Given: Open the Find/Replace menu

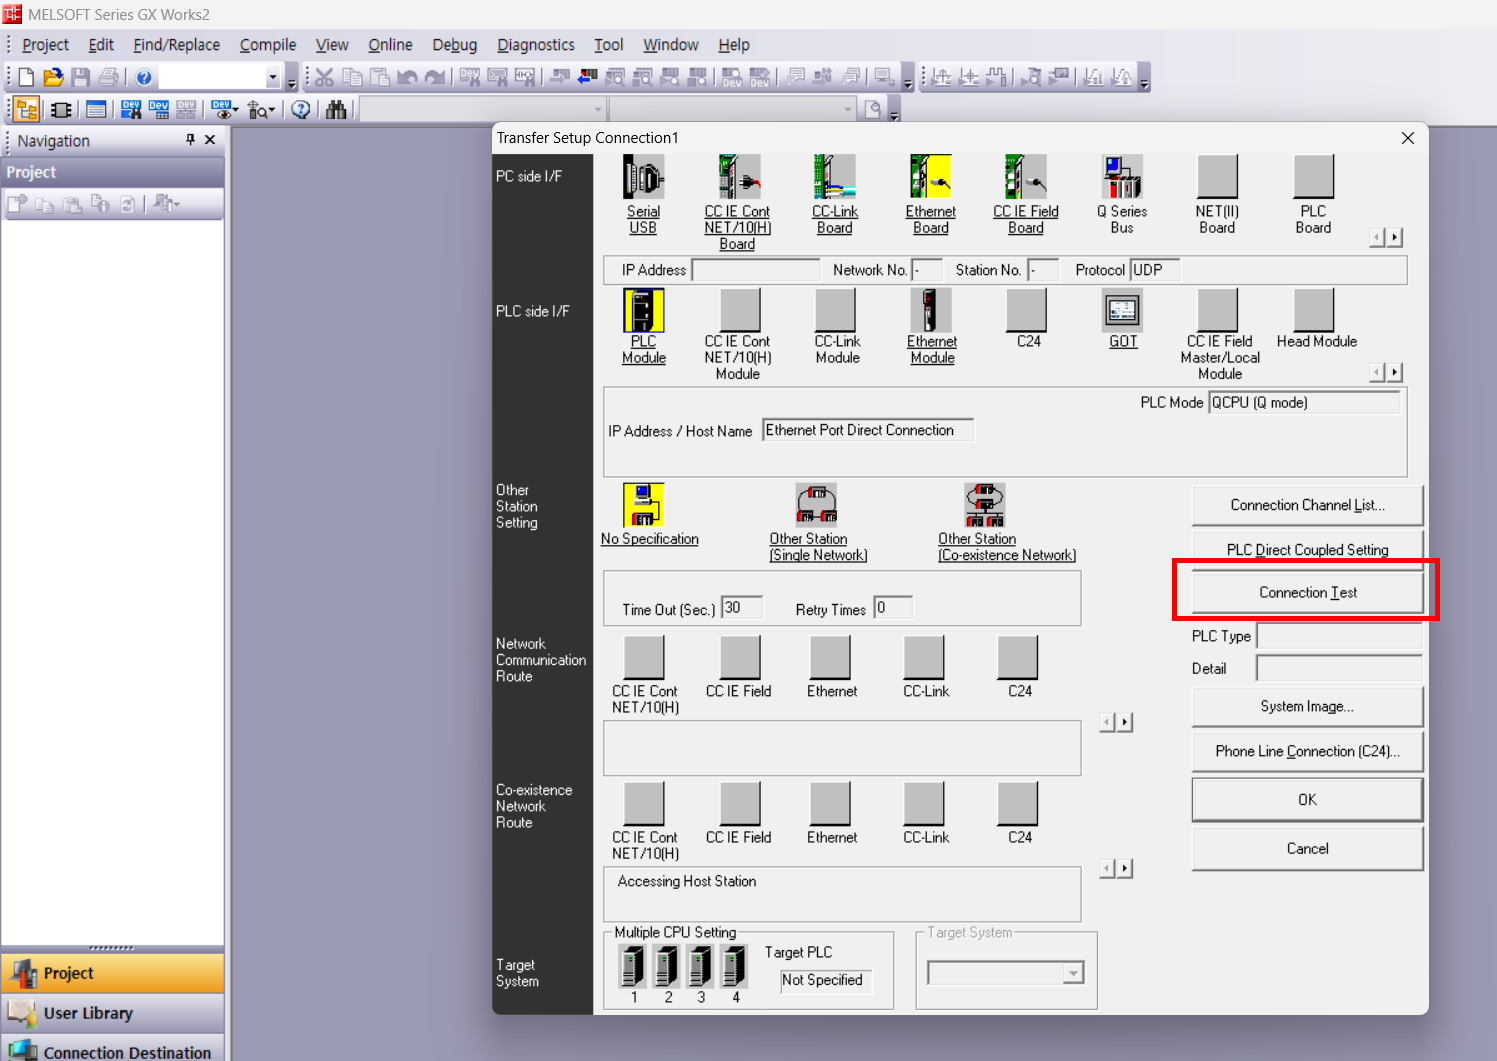Looking at the screenshot, I should (176, 45).
